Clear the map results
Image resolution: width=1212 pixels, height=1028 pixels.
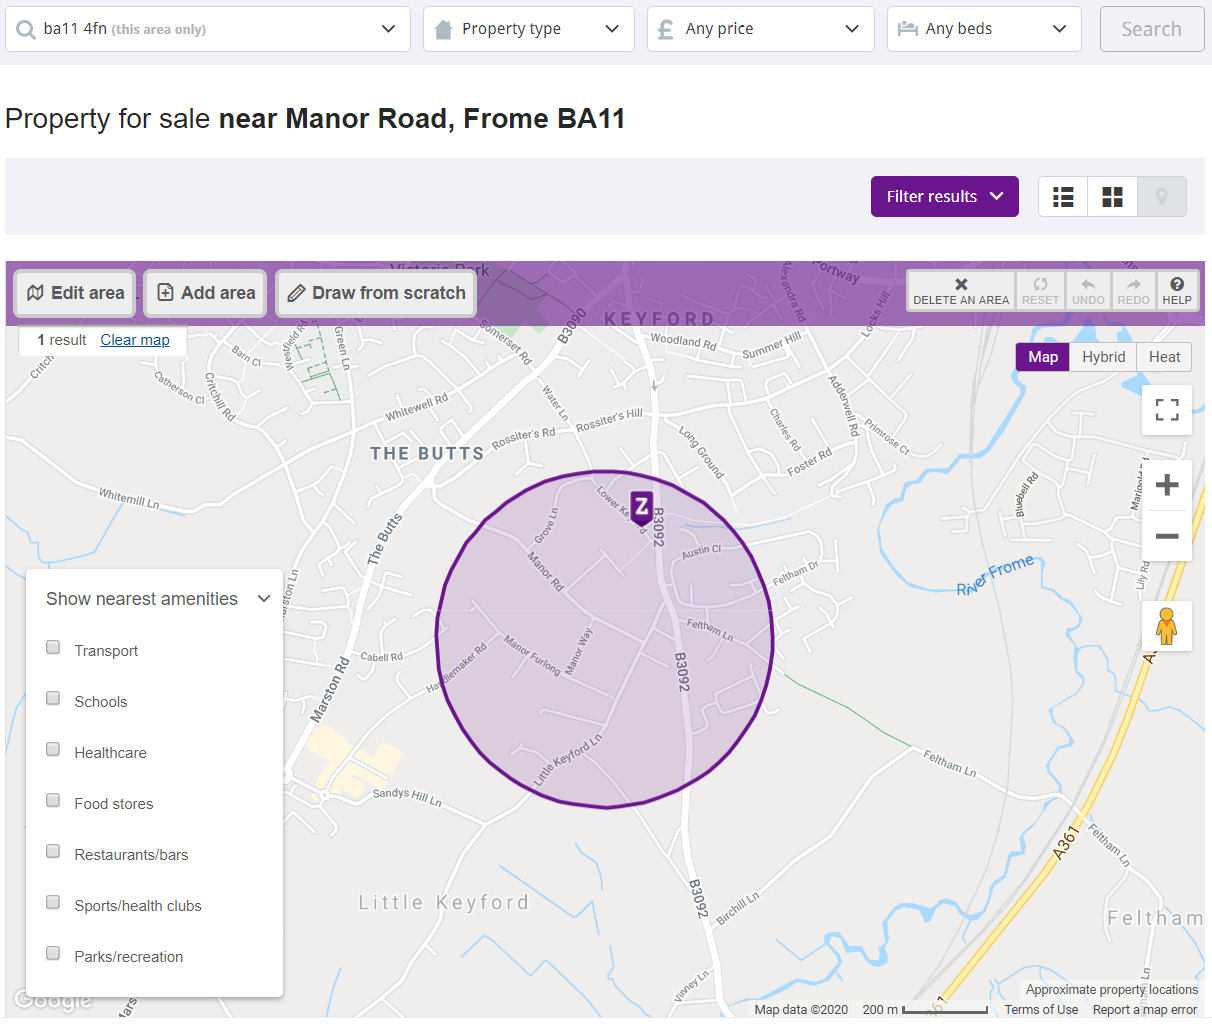[x=134, y=339]
